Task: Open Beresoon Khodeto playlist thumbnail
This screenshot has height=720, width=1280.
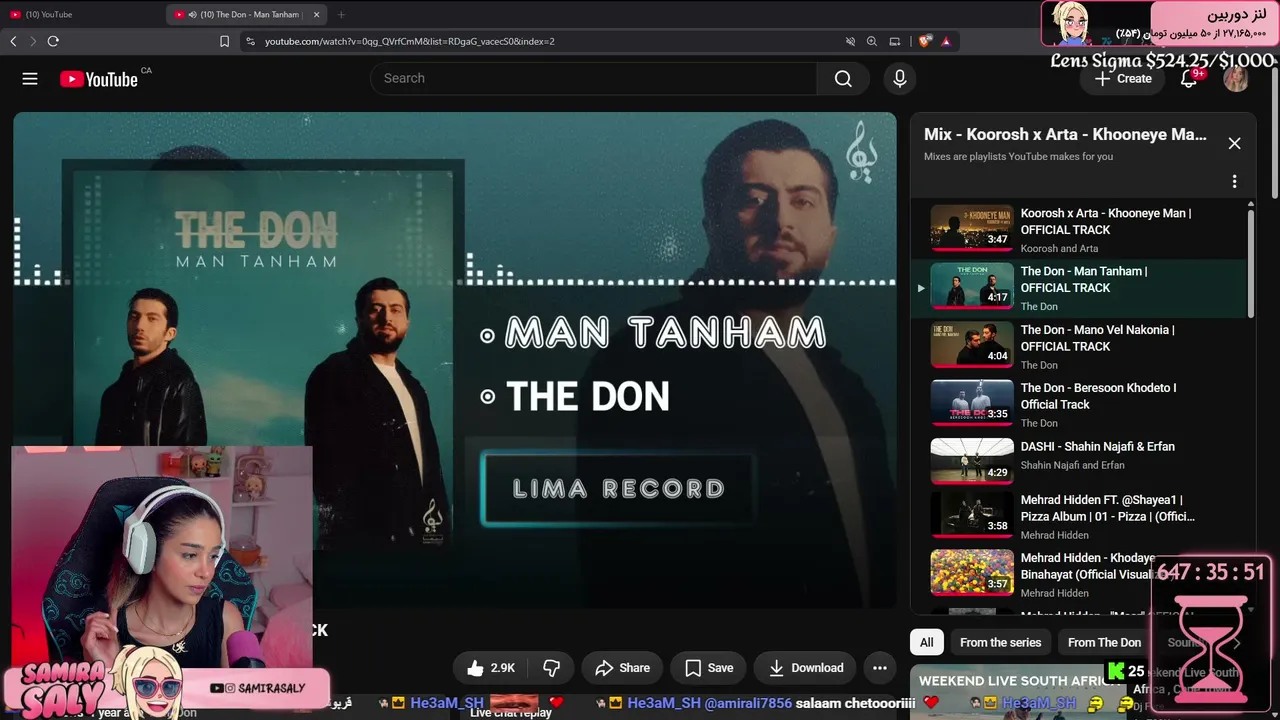Action: pos(972,402)
